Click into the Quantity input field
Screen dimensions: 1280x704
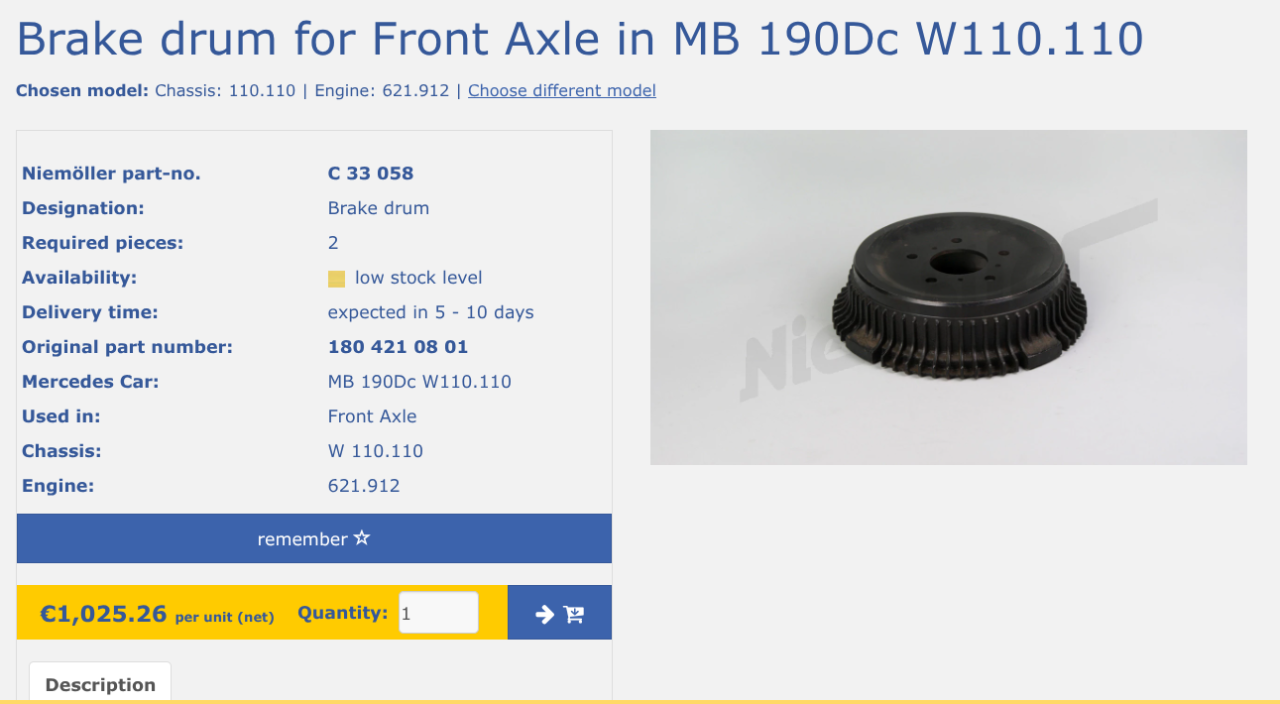[439, 613]
